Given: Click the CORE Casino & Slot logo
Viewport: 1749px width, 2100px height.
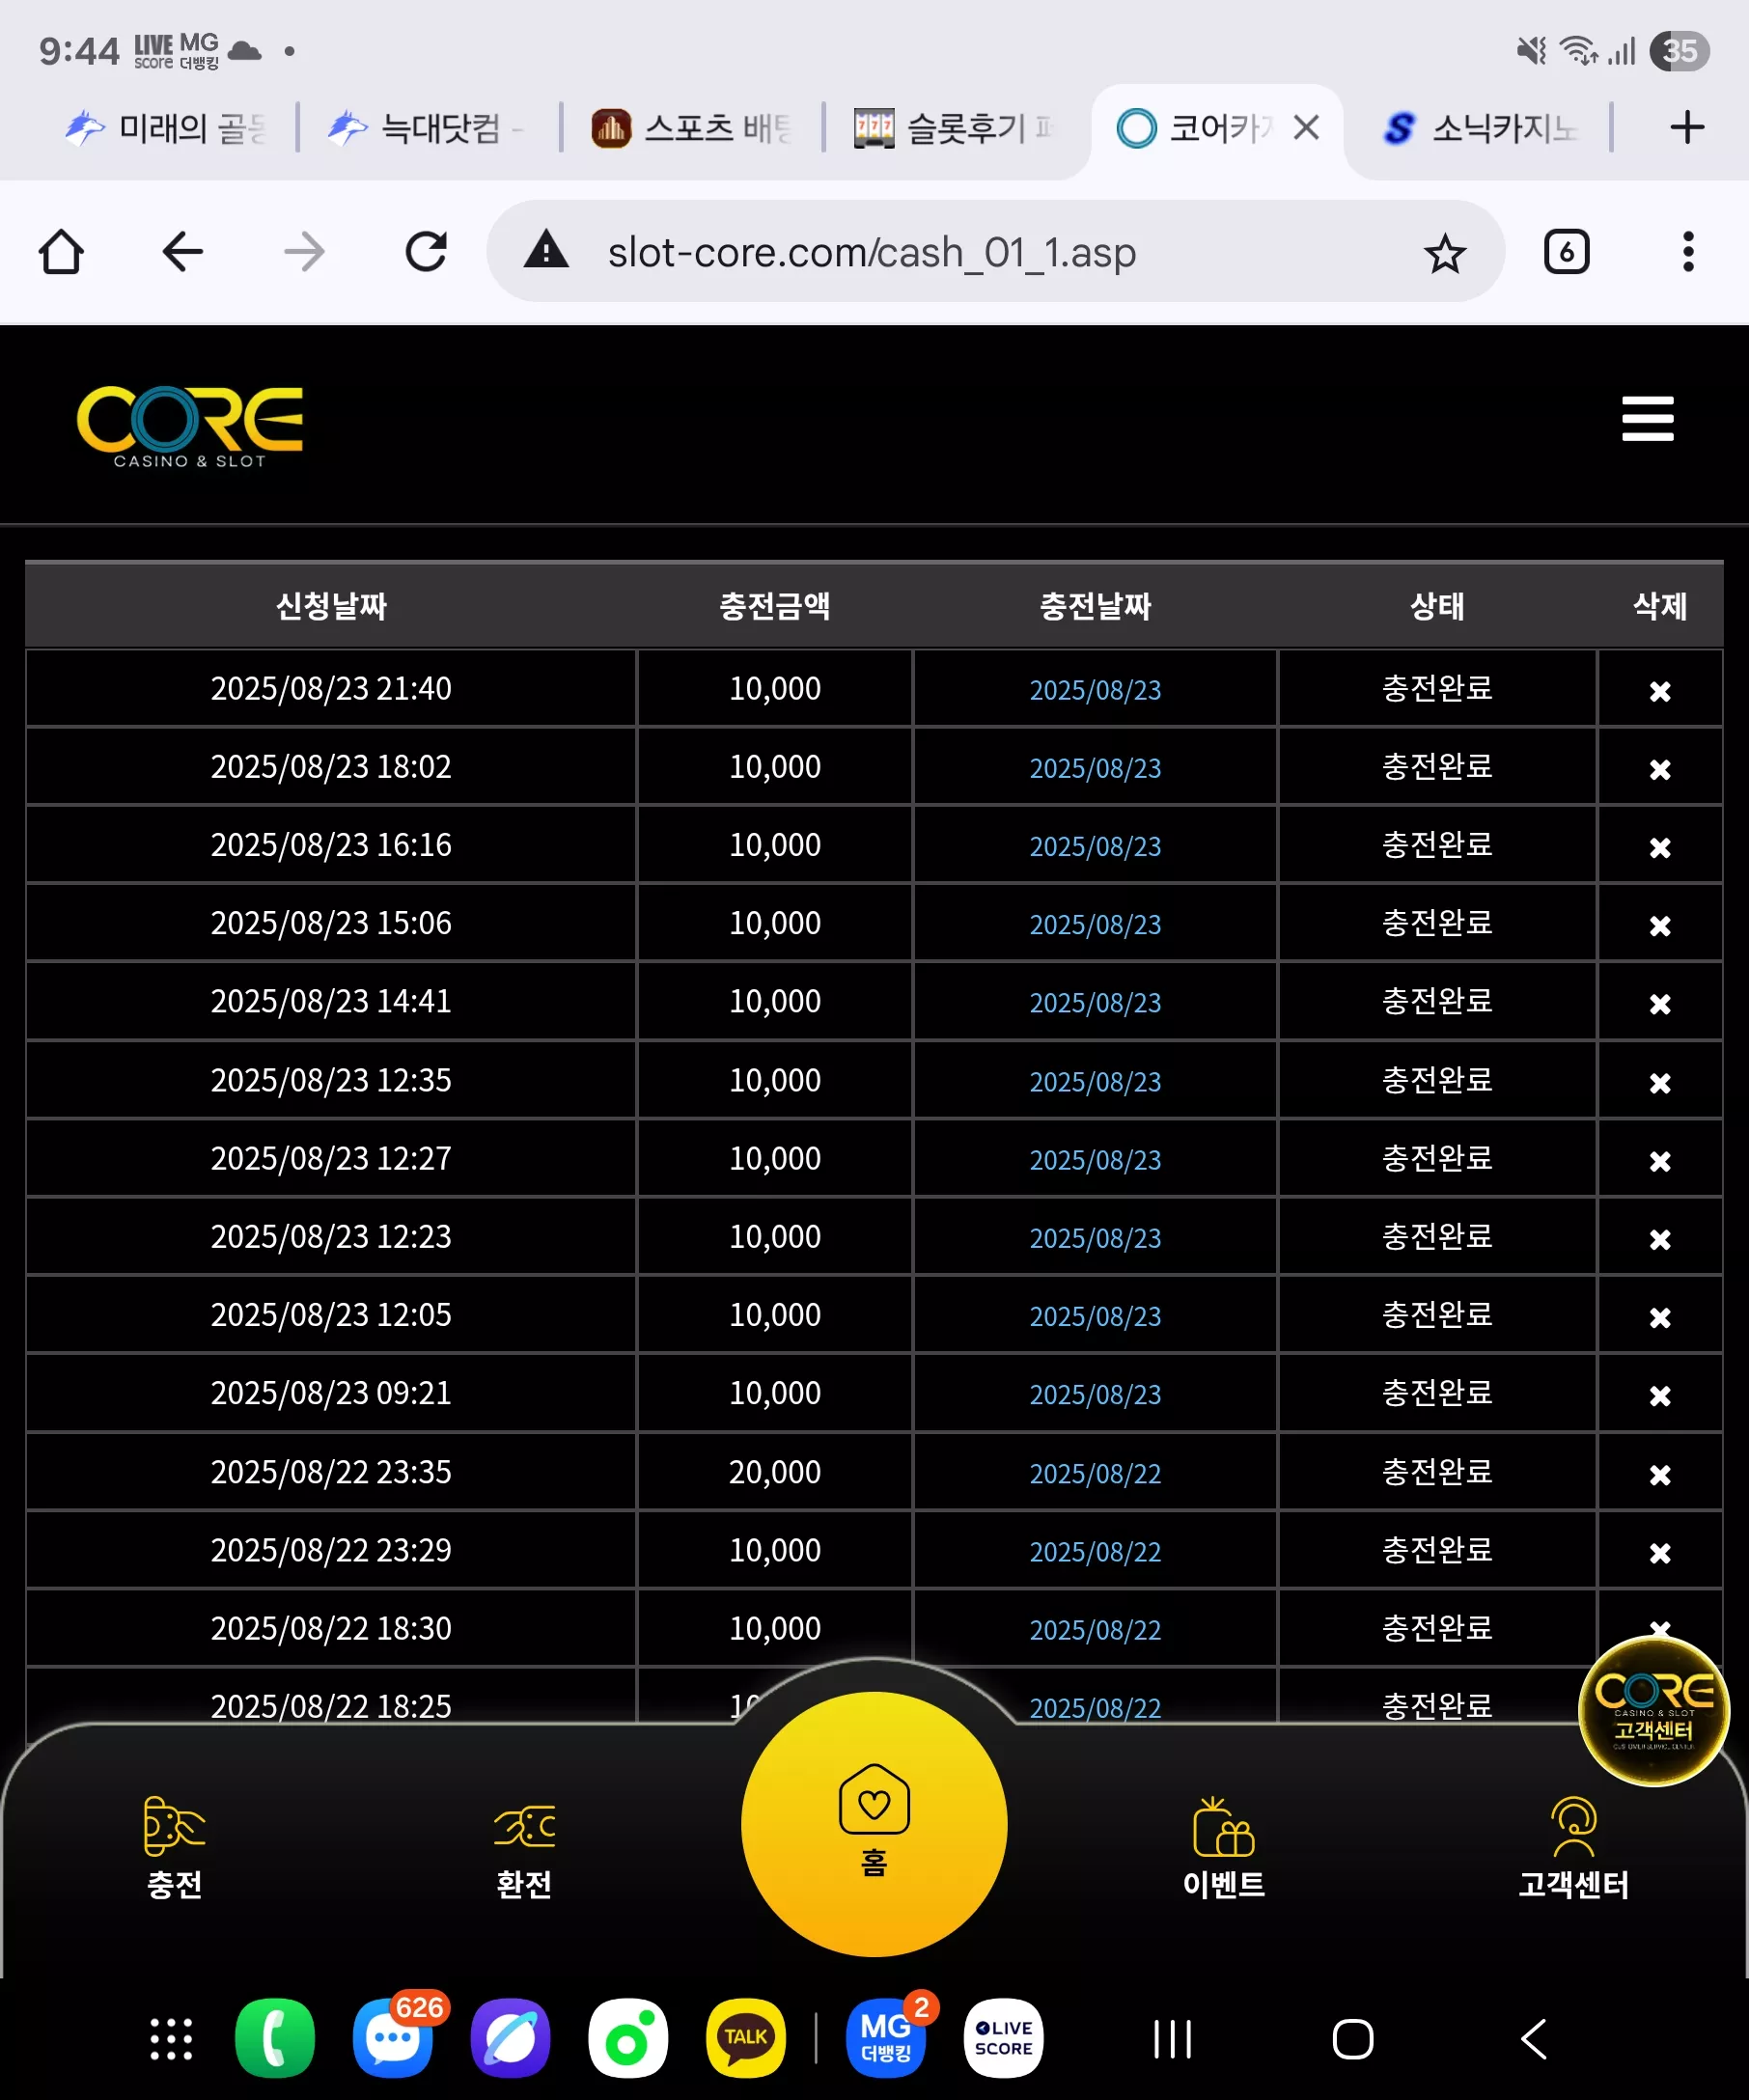Looking at the screenshot, I should (x=190, y=427).
